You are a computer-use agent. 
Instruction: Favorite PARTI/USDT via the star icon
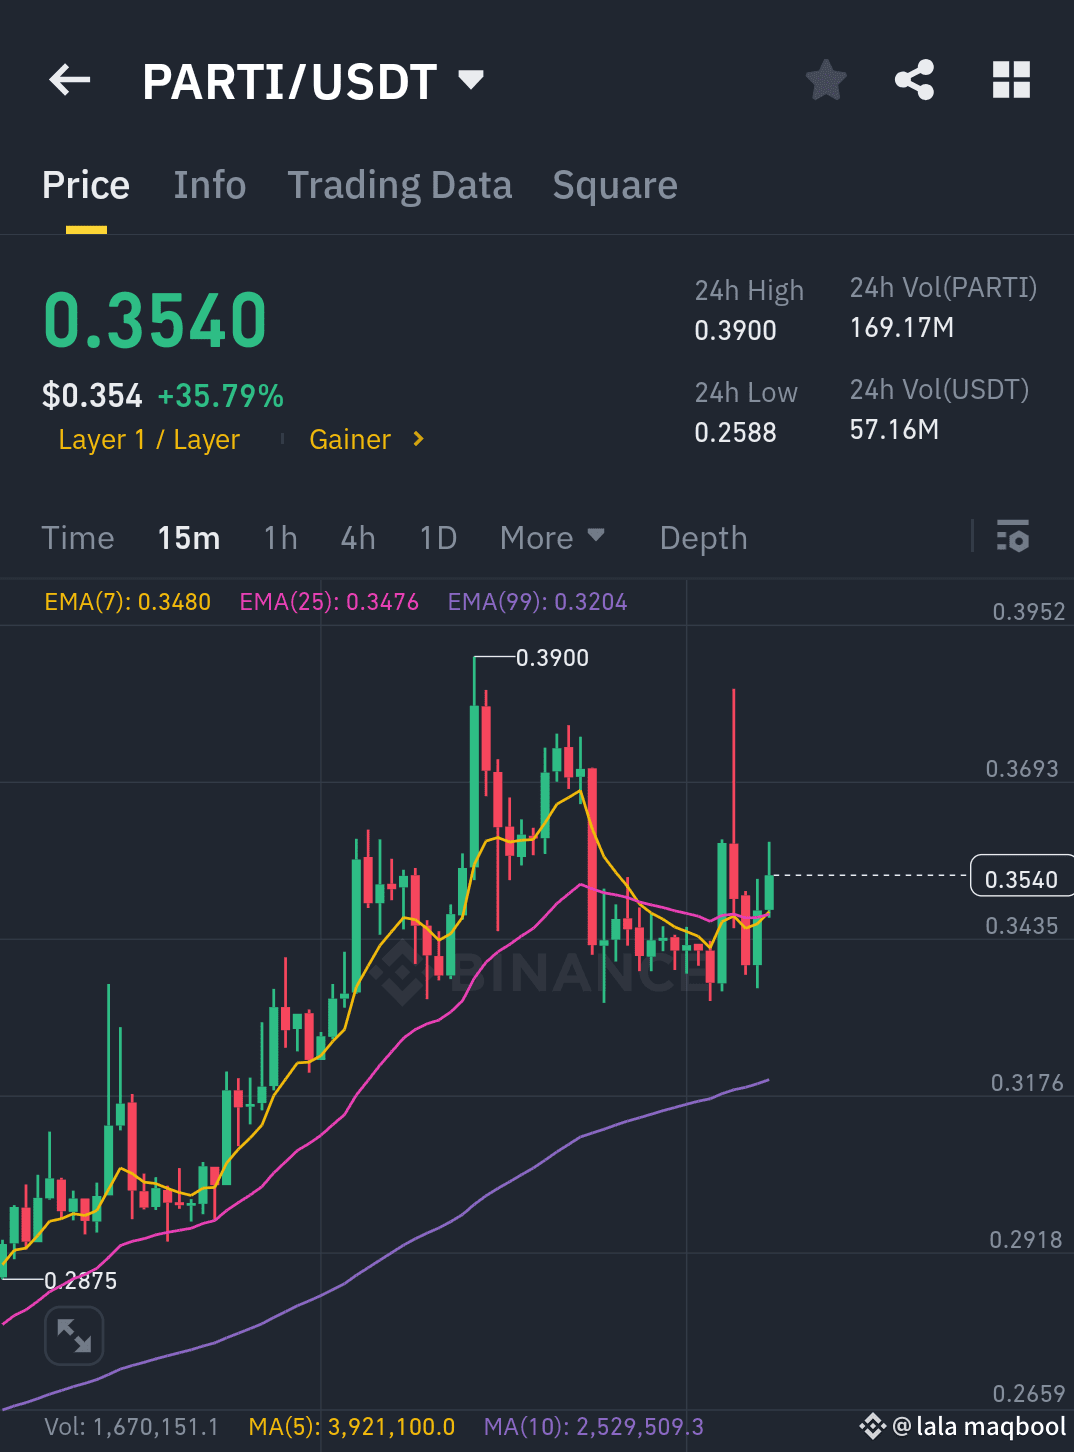(x=826, y=80)
